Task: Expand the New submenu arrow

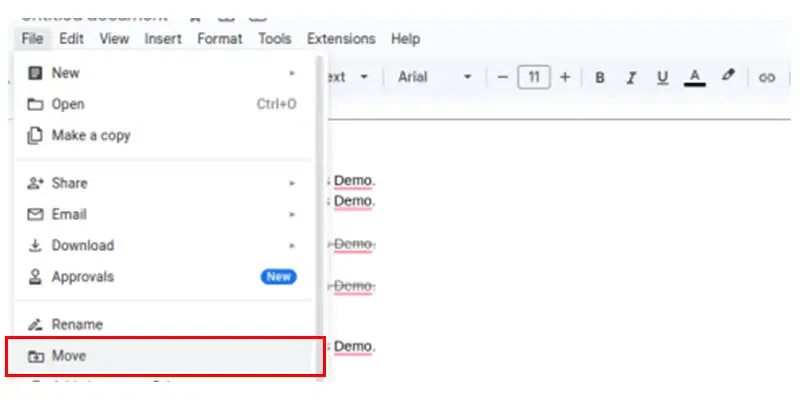Action: click(x=292, y=73)
